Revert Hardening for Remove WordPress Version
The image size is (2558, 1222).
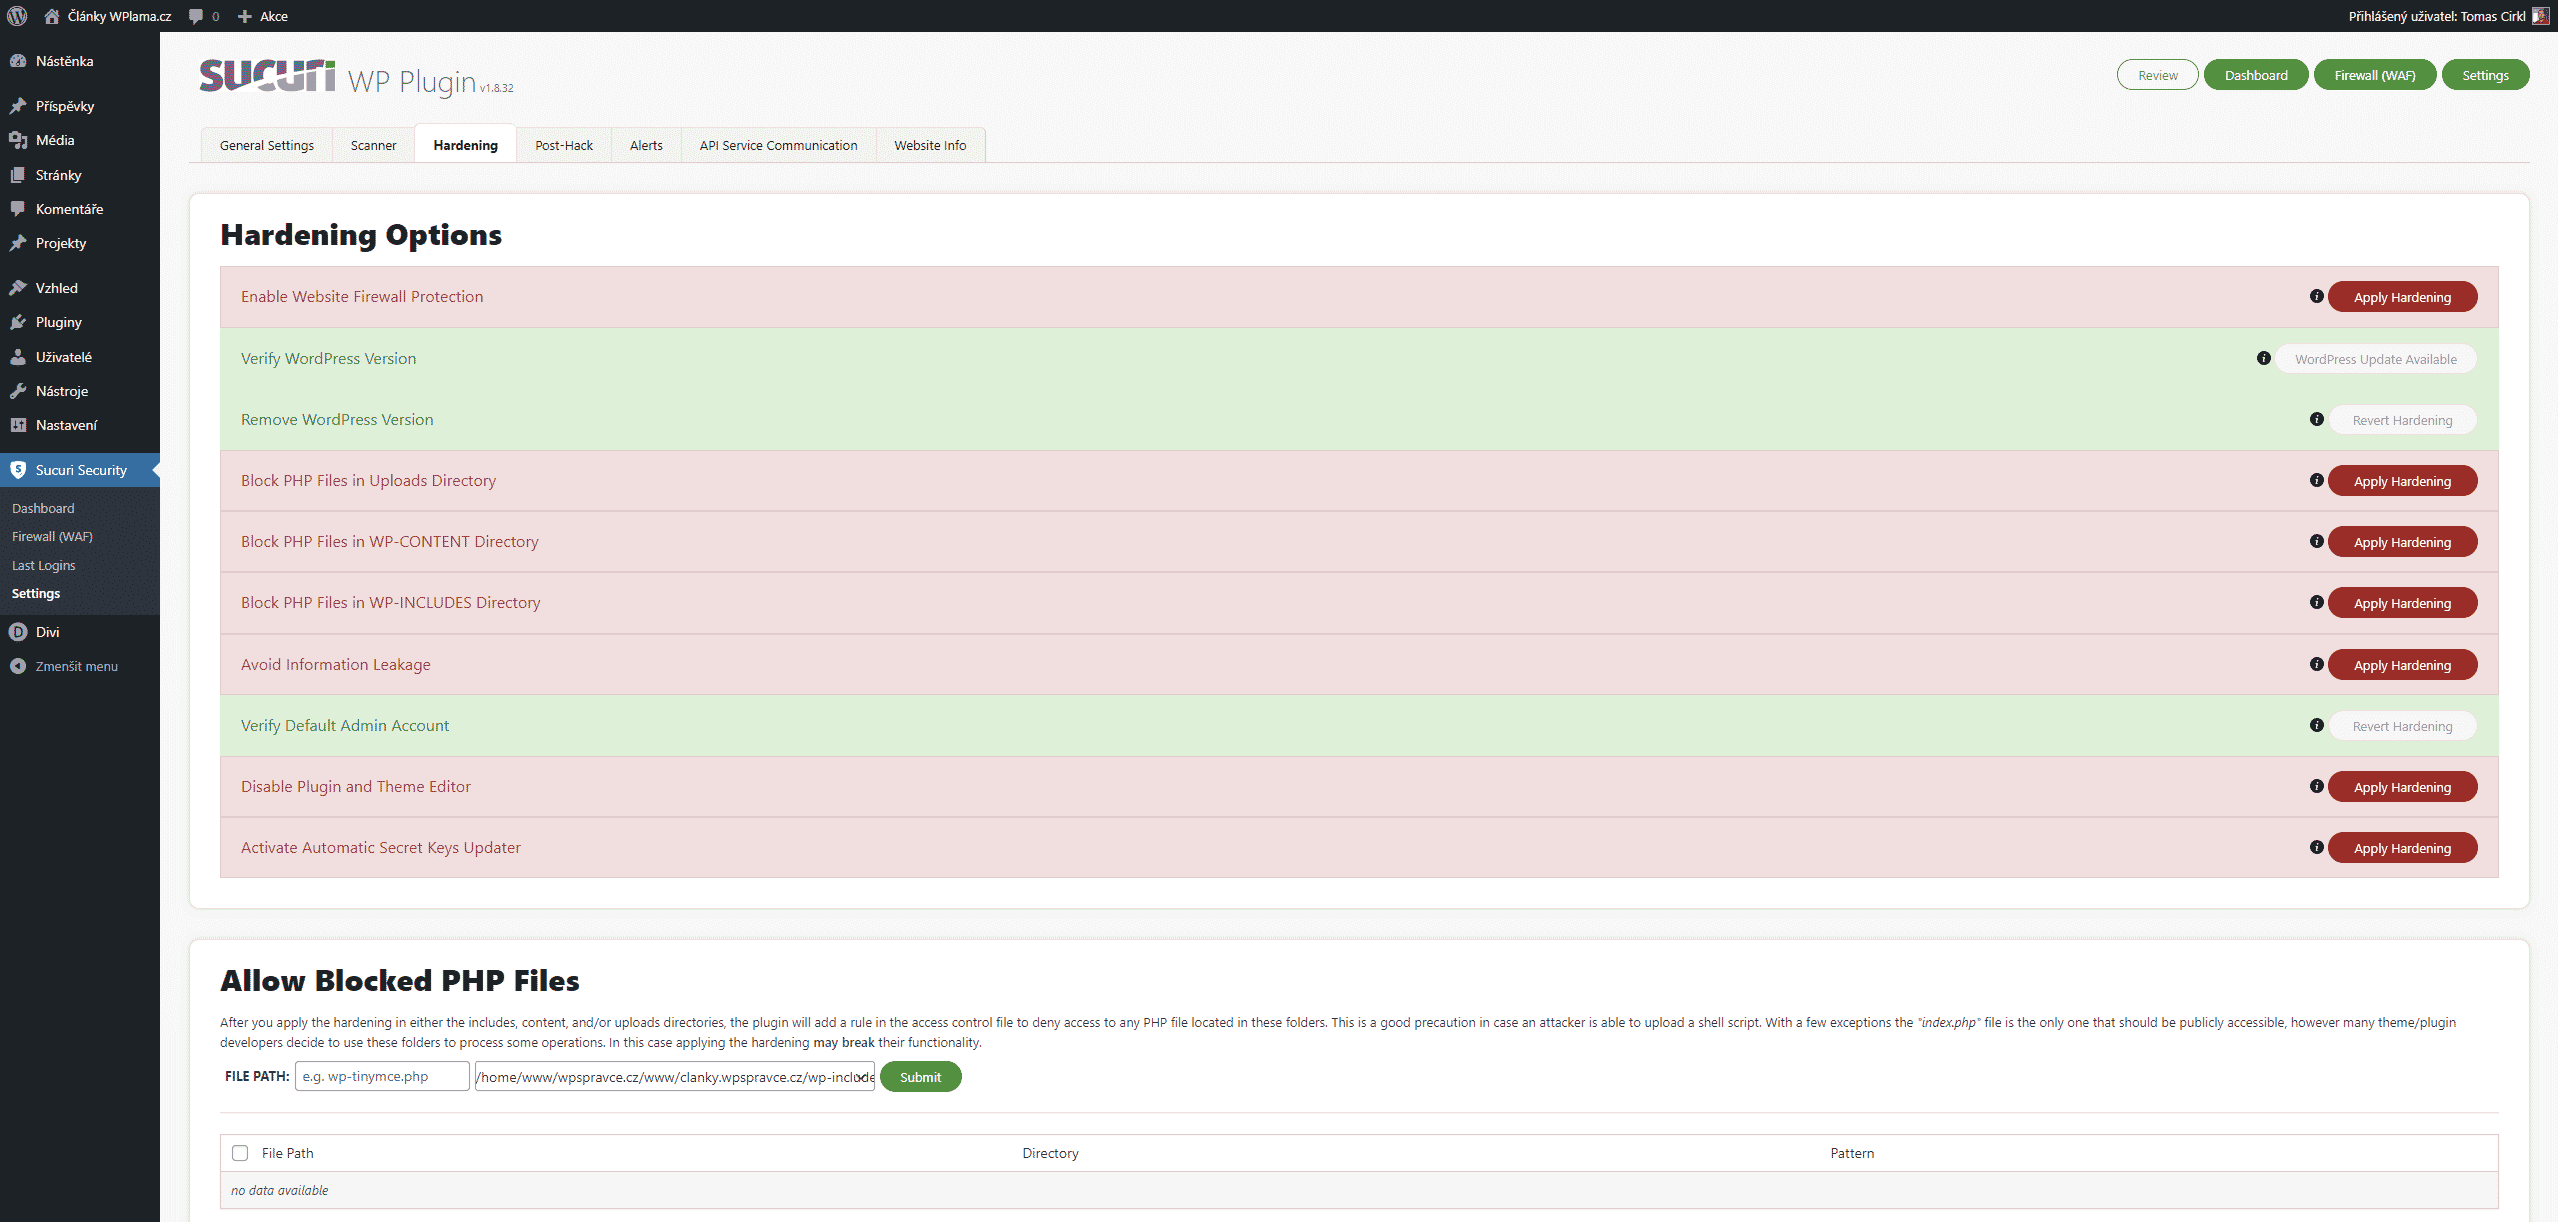(x=2403, y=420)
